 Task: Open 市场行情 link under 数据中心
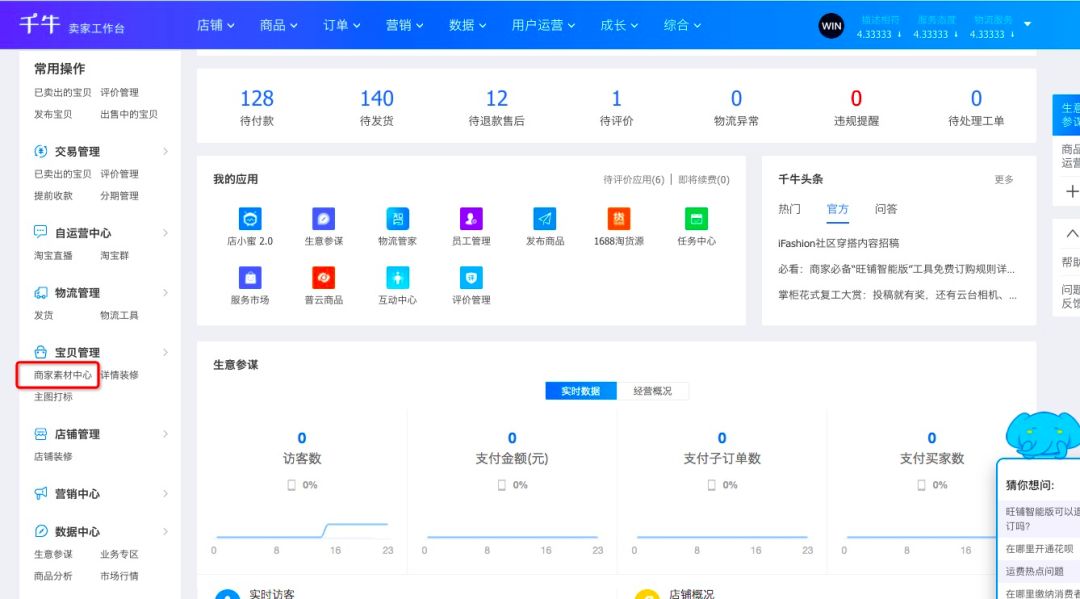coord(119,576)
